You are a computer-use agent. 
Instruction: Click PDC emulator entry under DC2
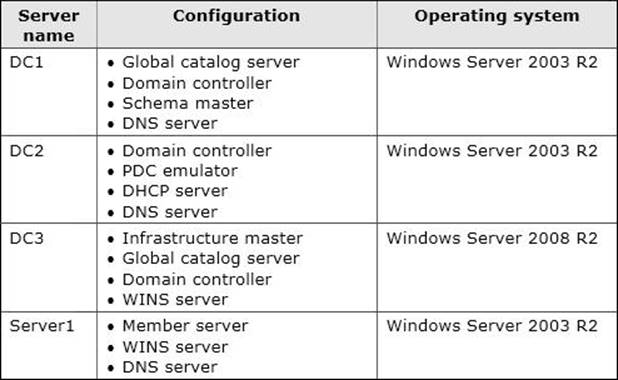[180, 171]
